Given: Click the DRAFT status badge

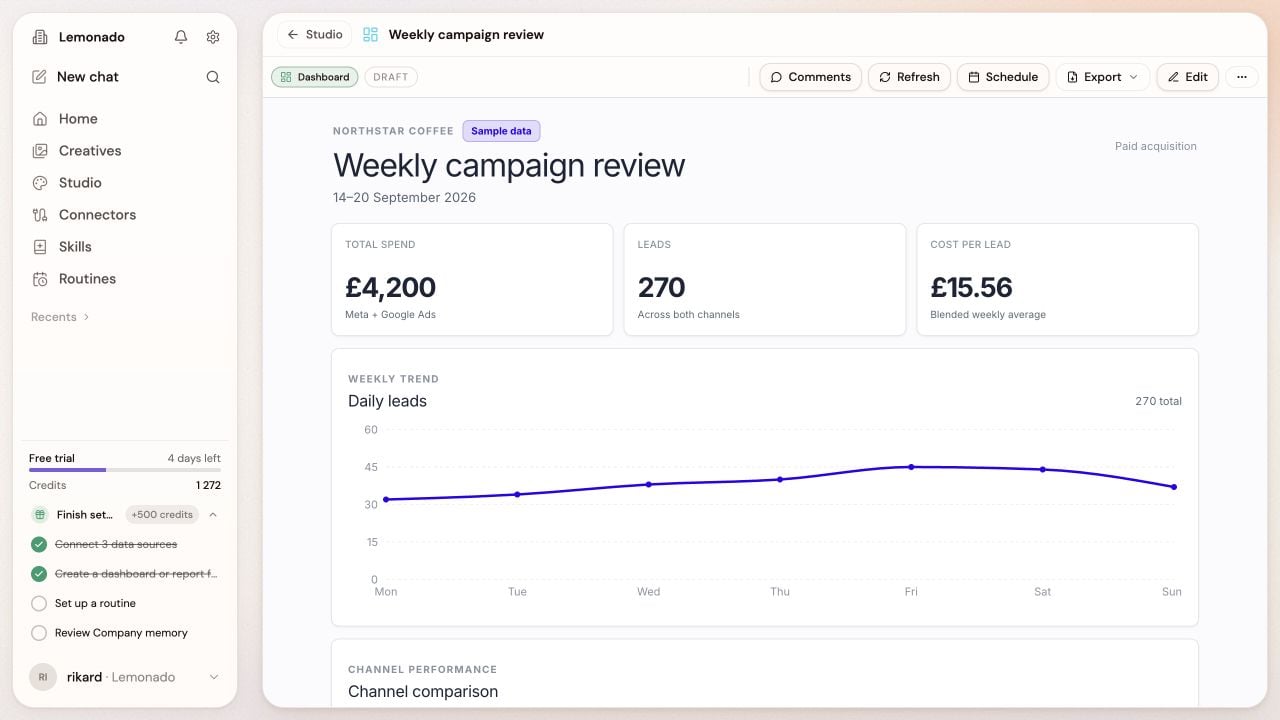Looking at the screenshot, I should 391,77.
